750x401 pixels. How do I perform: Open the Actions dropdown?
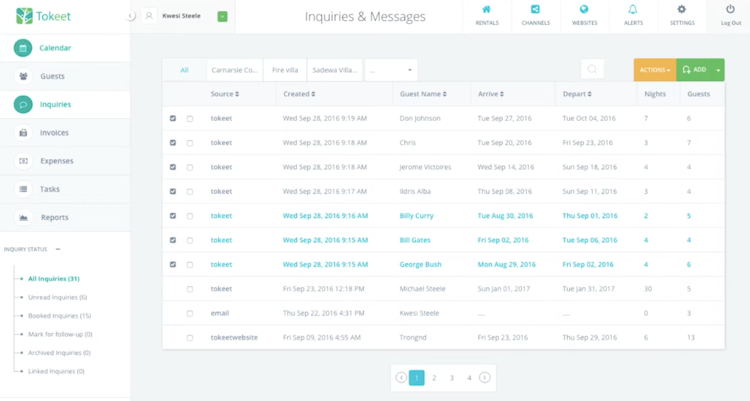click(655, 70)
